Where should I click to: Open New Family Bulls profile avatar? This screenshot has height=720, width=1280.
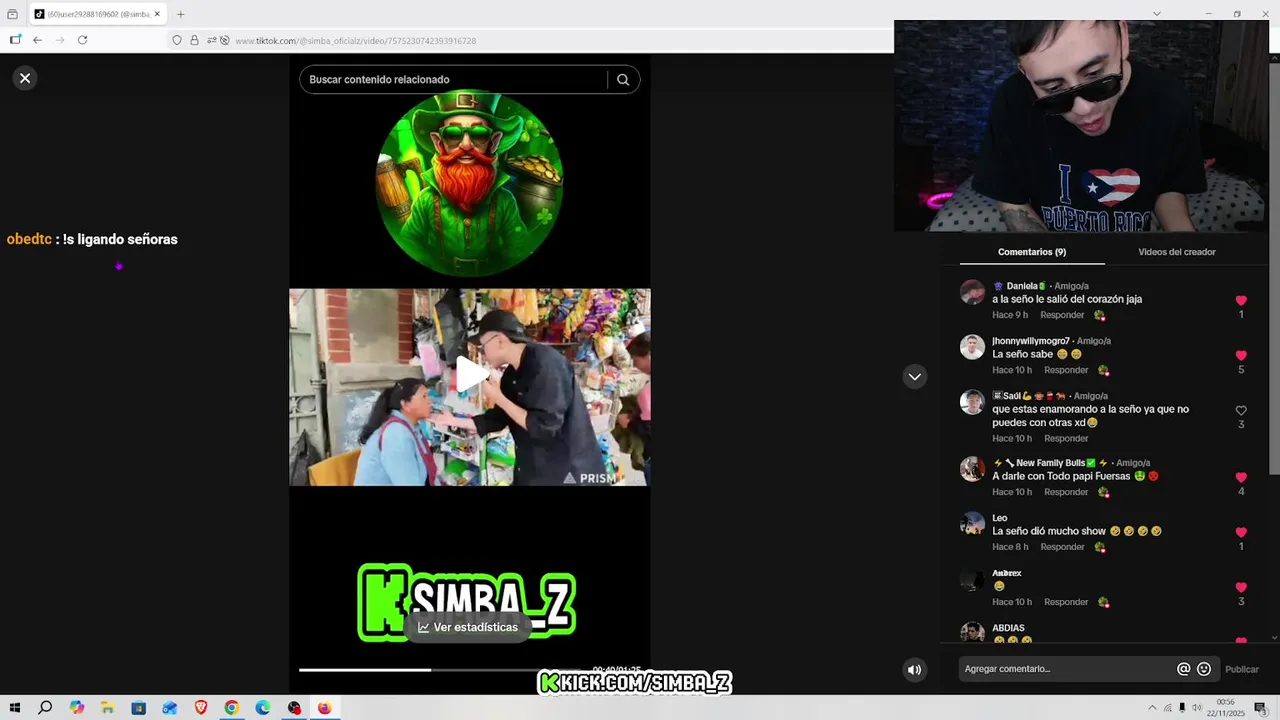(x=972, y=469)
